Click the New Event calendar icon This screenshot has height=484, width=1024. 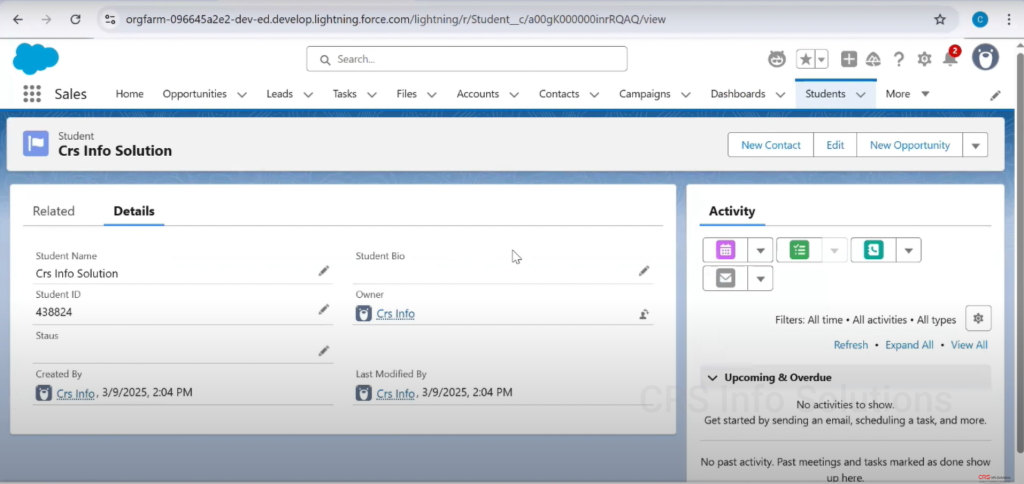(x=726, y=250)
